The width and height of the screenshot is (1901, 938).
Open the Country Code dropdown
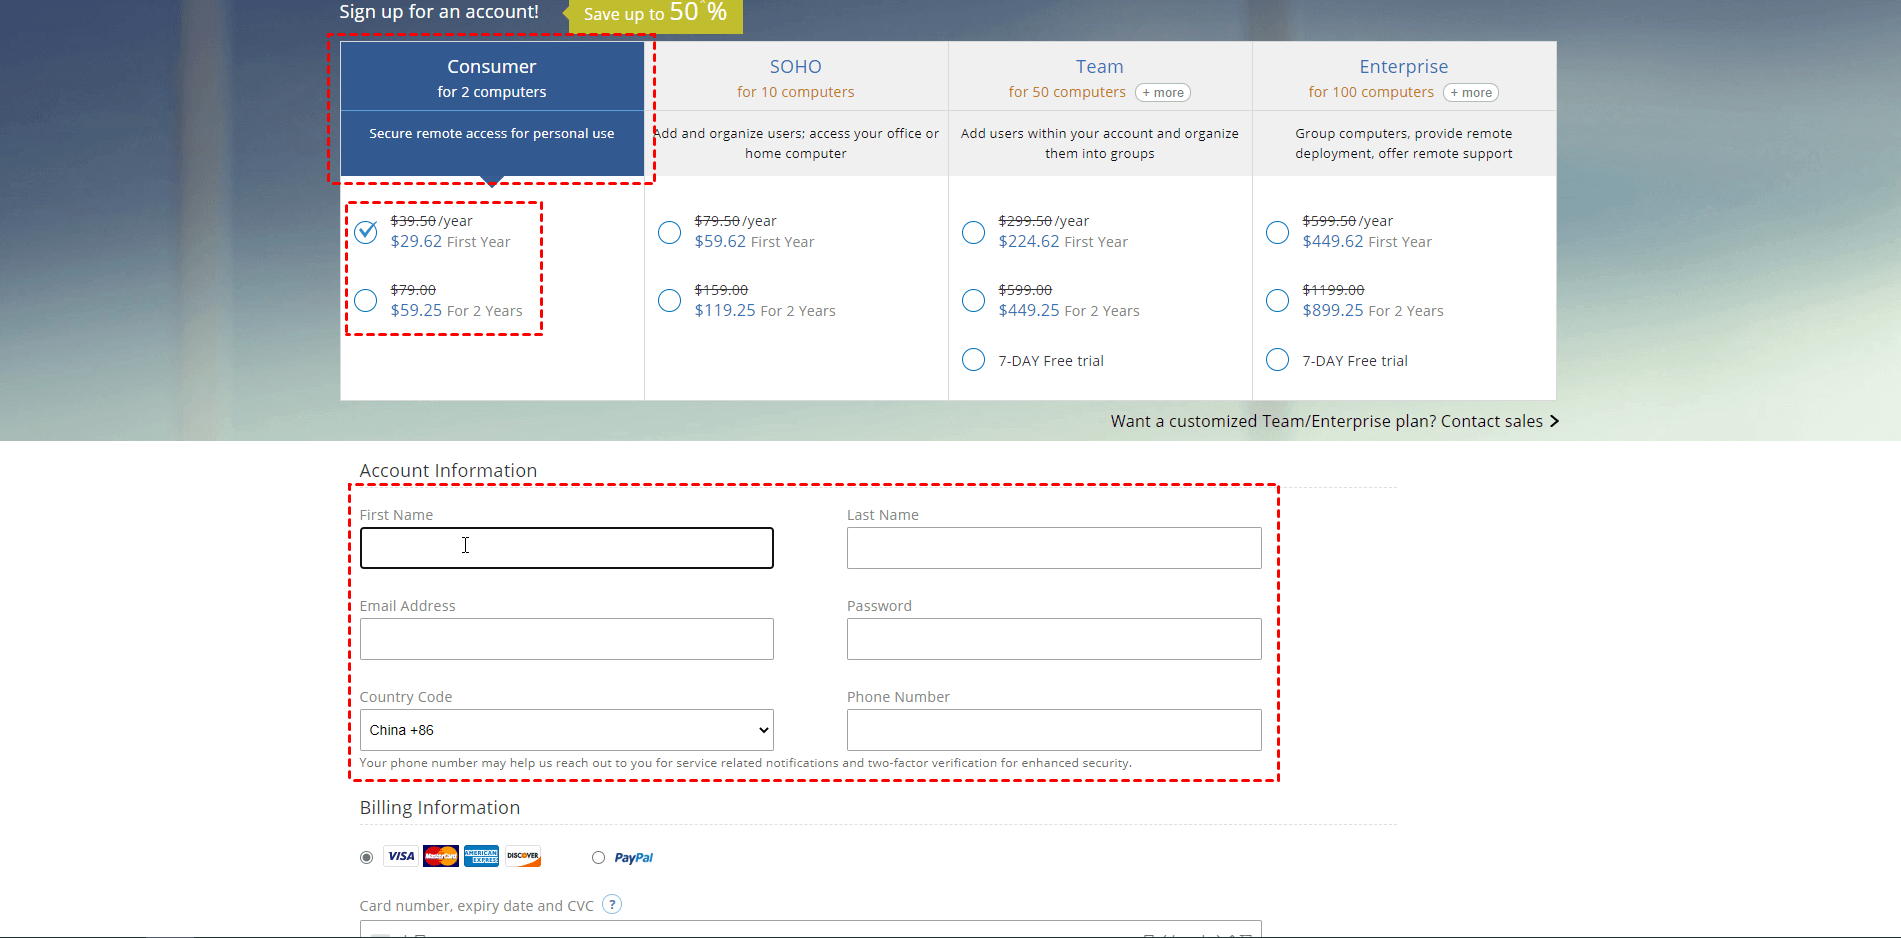[x=566, y=730]
